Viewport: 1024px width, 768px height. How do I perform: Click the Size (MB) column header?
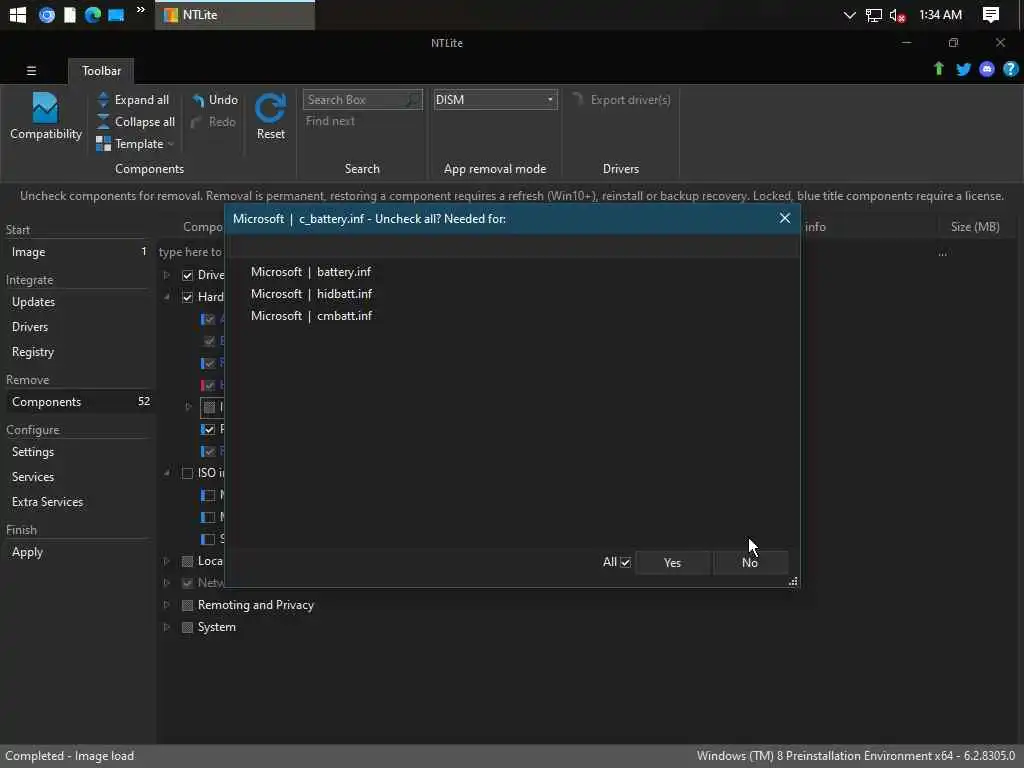coord(975,227)
